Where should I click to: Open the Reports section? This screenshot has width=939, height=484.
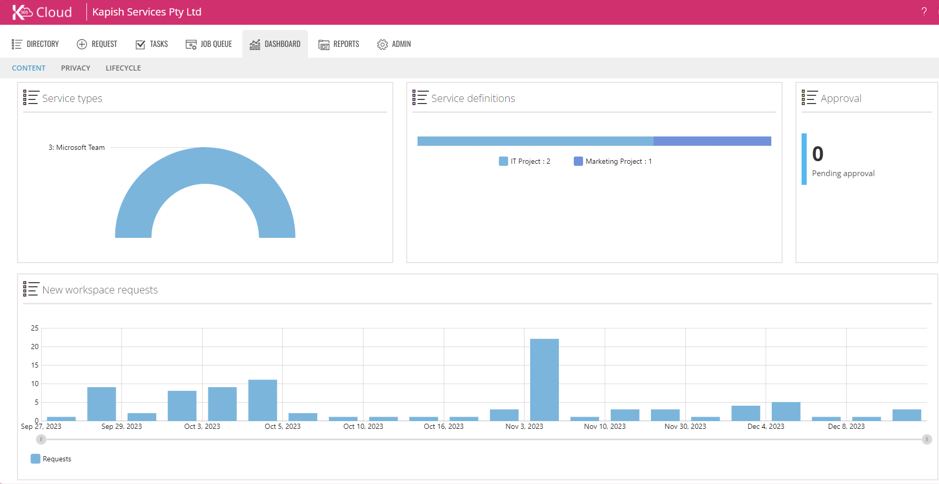(338, 44)
